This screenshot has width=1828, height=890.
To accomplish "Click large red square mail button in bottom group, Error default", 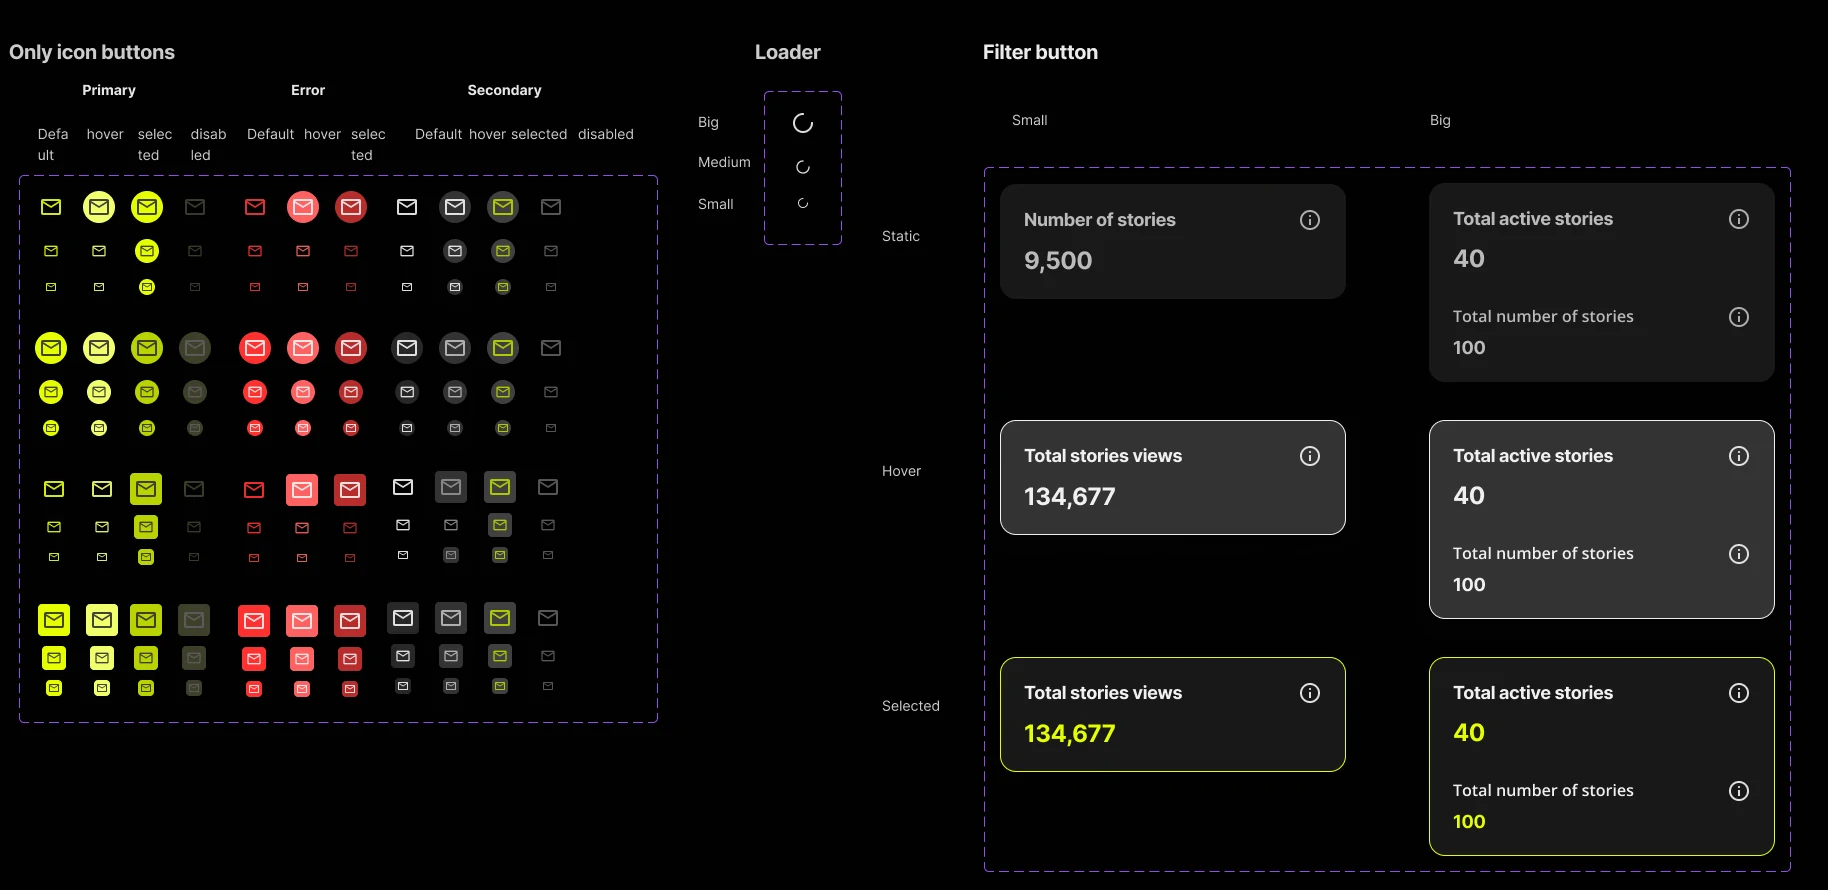I will pyautogui.click(x=254, y=621).
